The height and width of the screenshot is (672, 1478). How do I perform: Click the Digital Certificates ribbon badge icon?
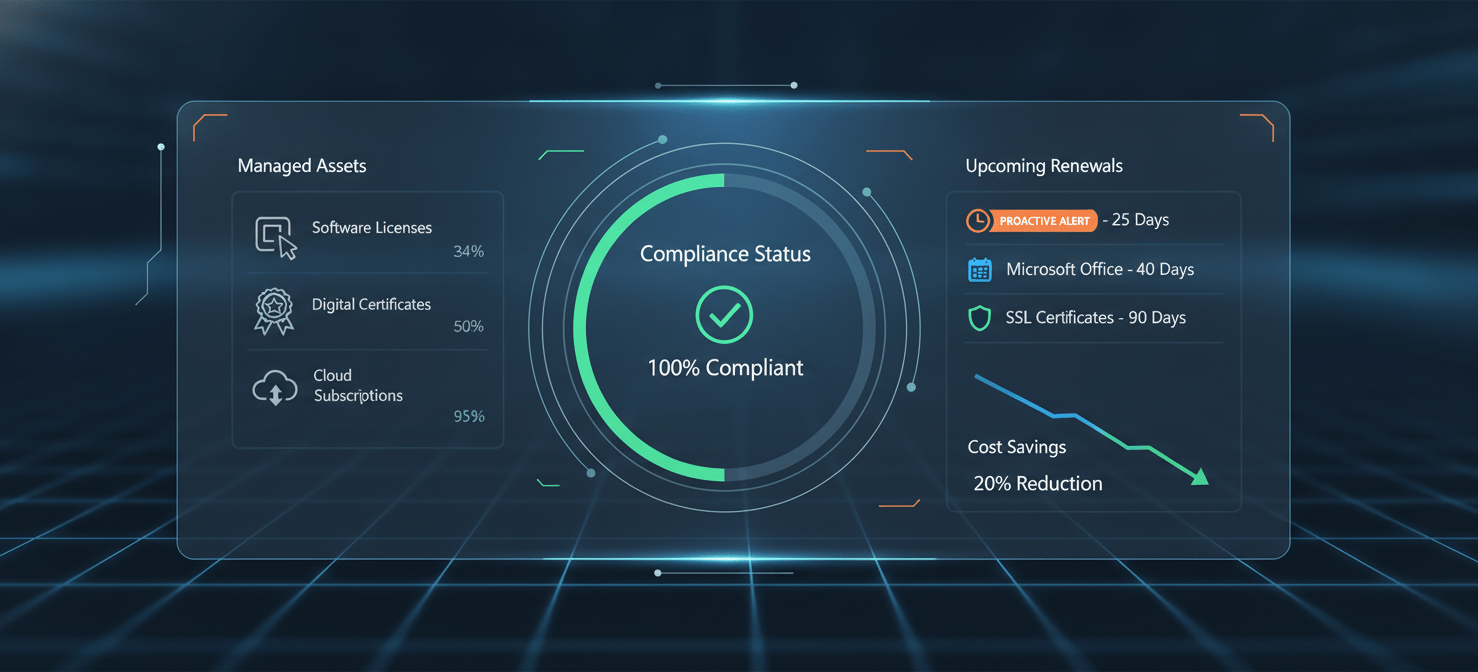(274, 311)
